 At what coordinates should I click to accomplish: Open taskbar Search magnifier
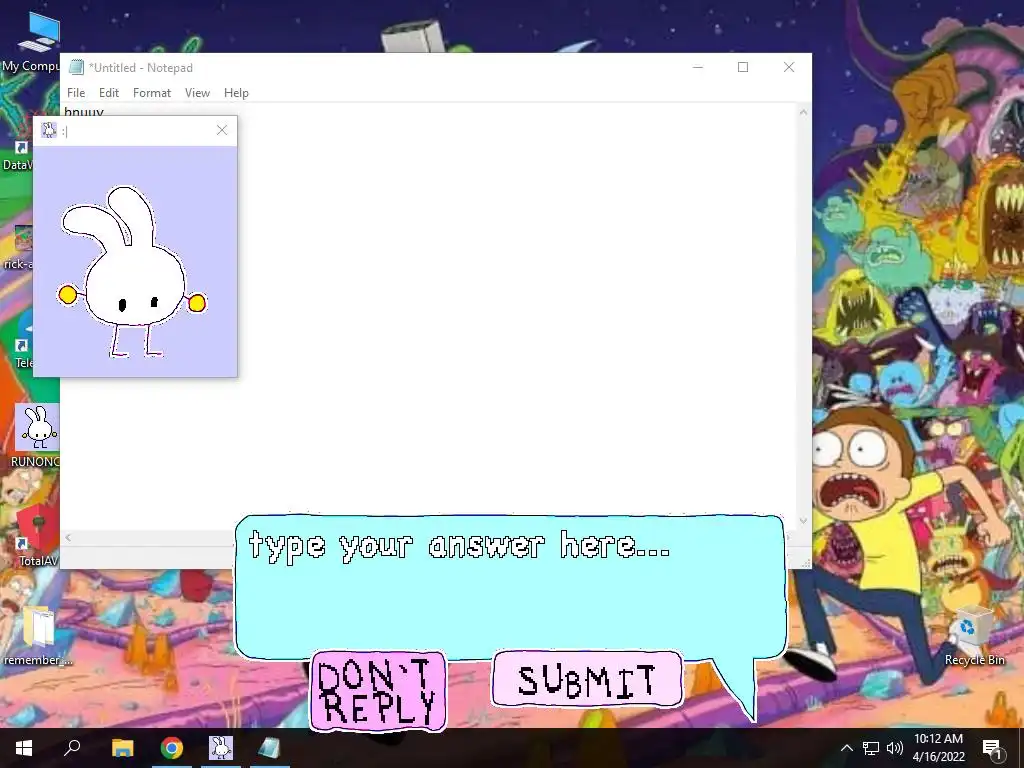(72, 748)
